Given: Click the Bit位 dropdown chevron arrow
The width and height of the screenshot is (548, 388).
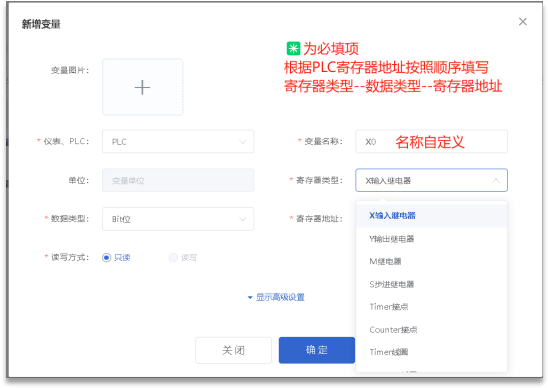Looking at the screenshot, I should pyautogui.click(x=242, y=219).
